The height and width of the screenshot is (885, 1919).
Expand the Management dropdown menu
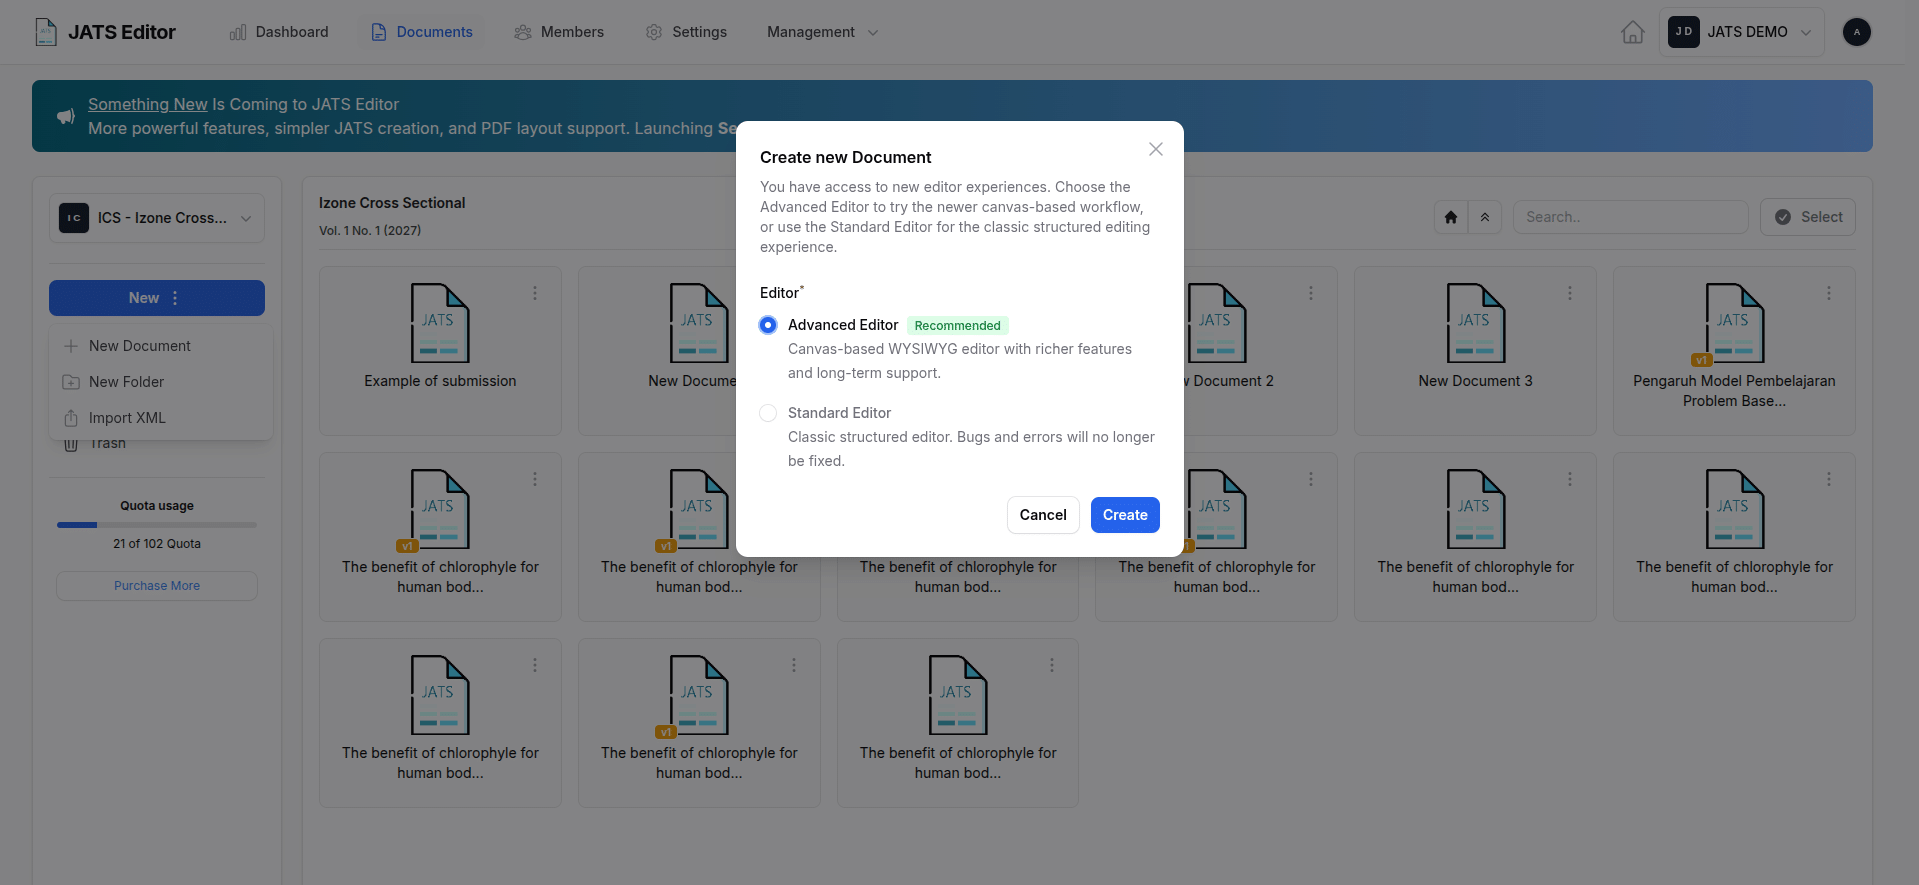(x=823, y=32)
